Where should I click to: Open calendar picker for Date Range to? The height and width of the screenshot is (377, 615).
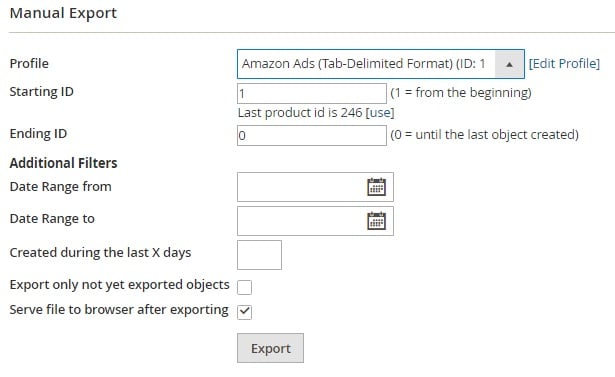pyautogui.click(x=376, y=221)
